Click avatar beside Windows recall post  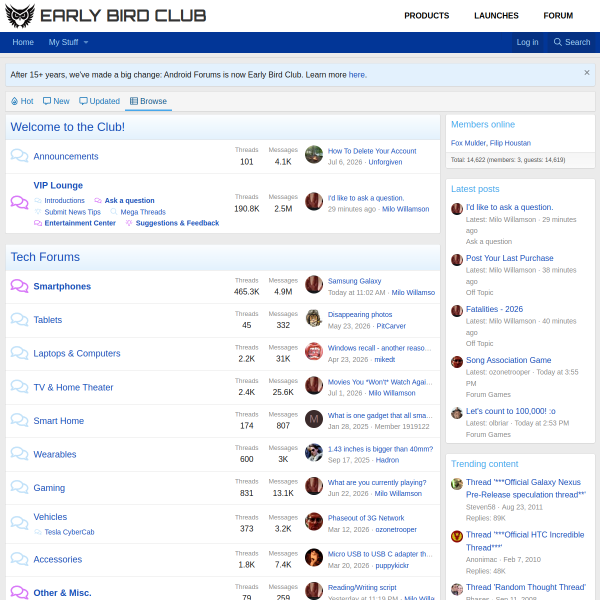click(314, 351)
